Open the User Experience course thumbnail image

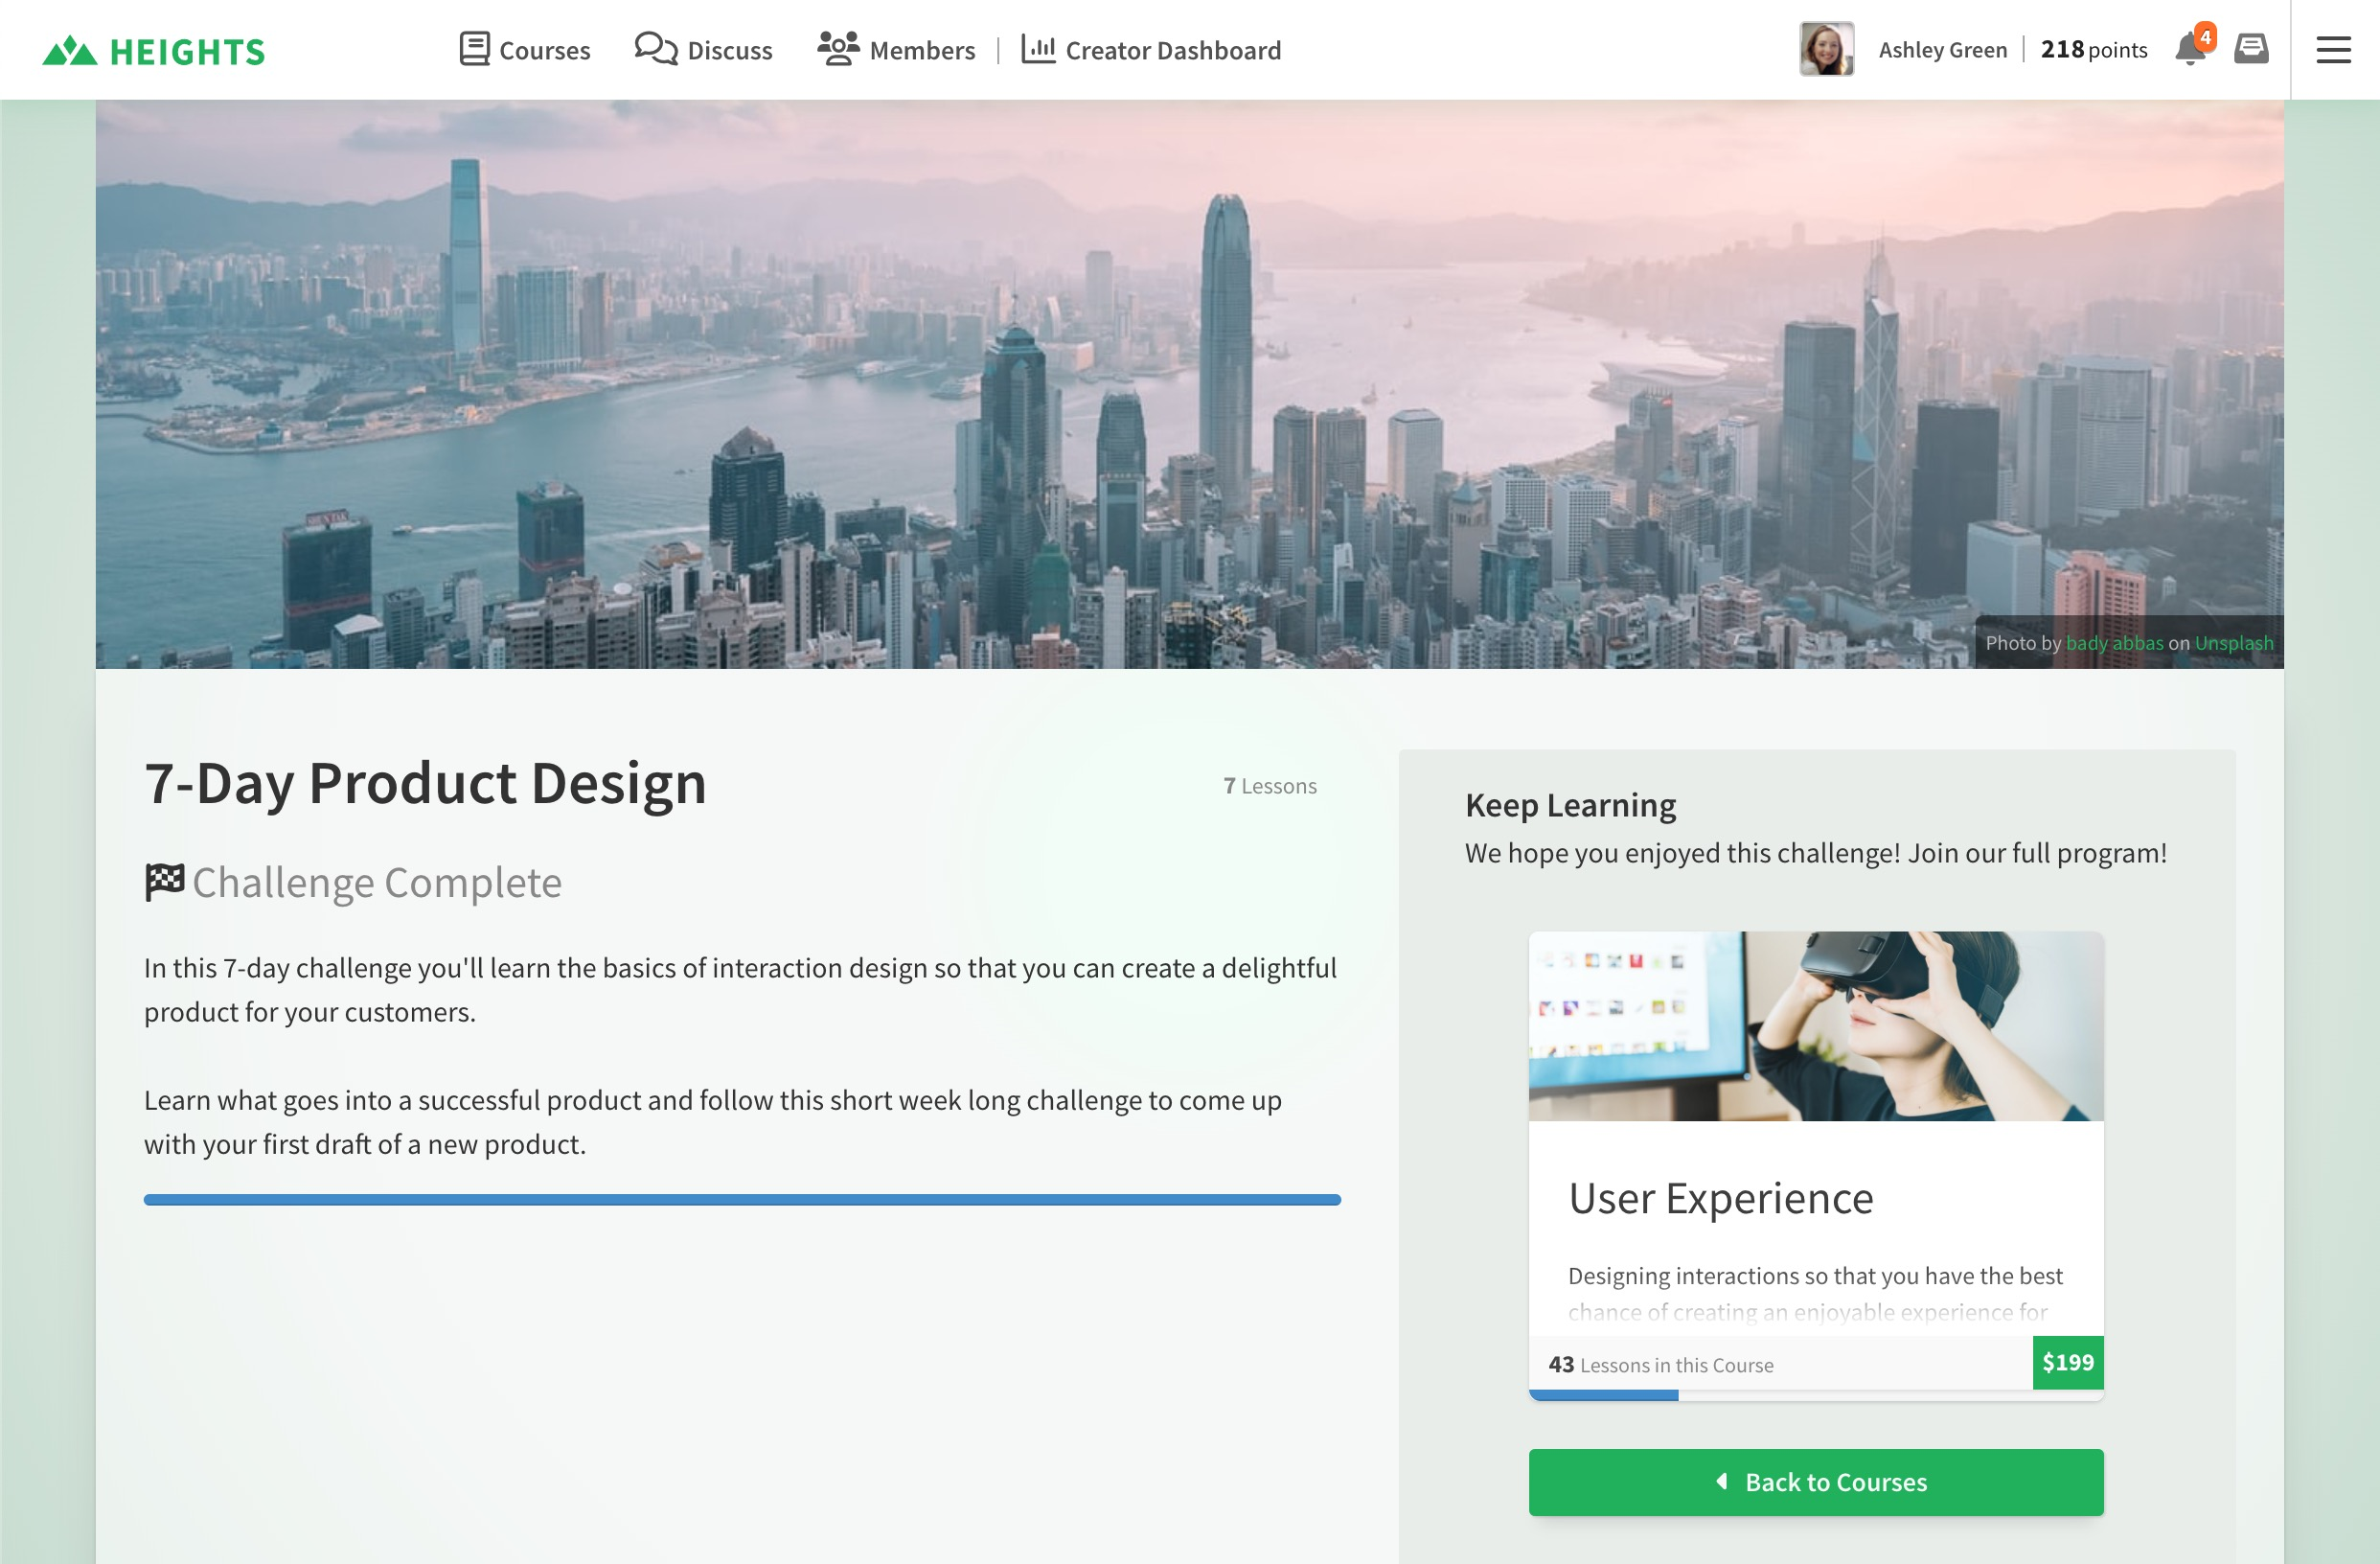click(1815, 1026)
